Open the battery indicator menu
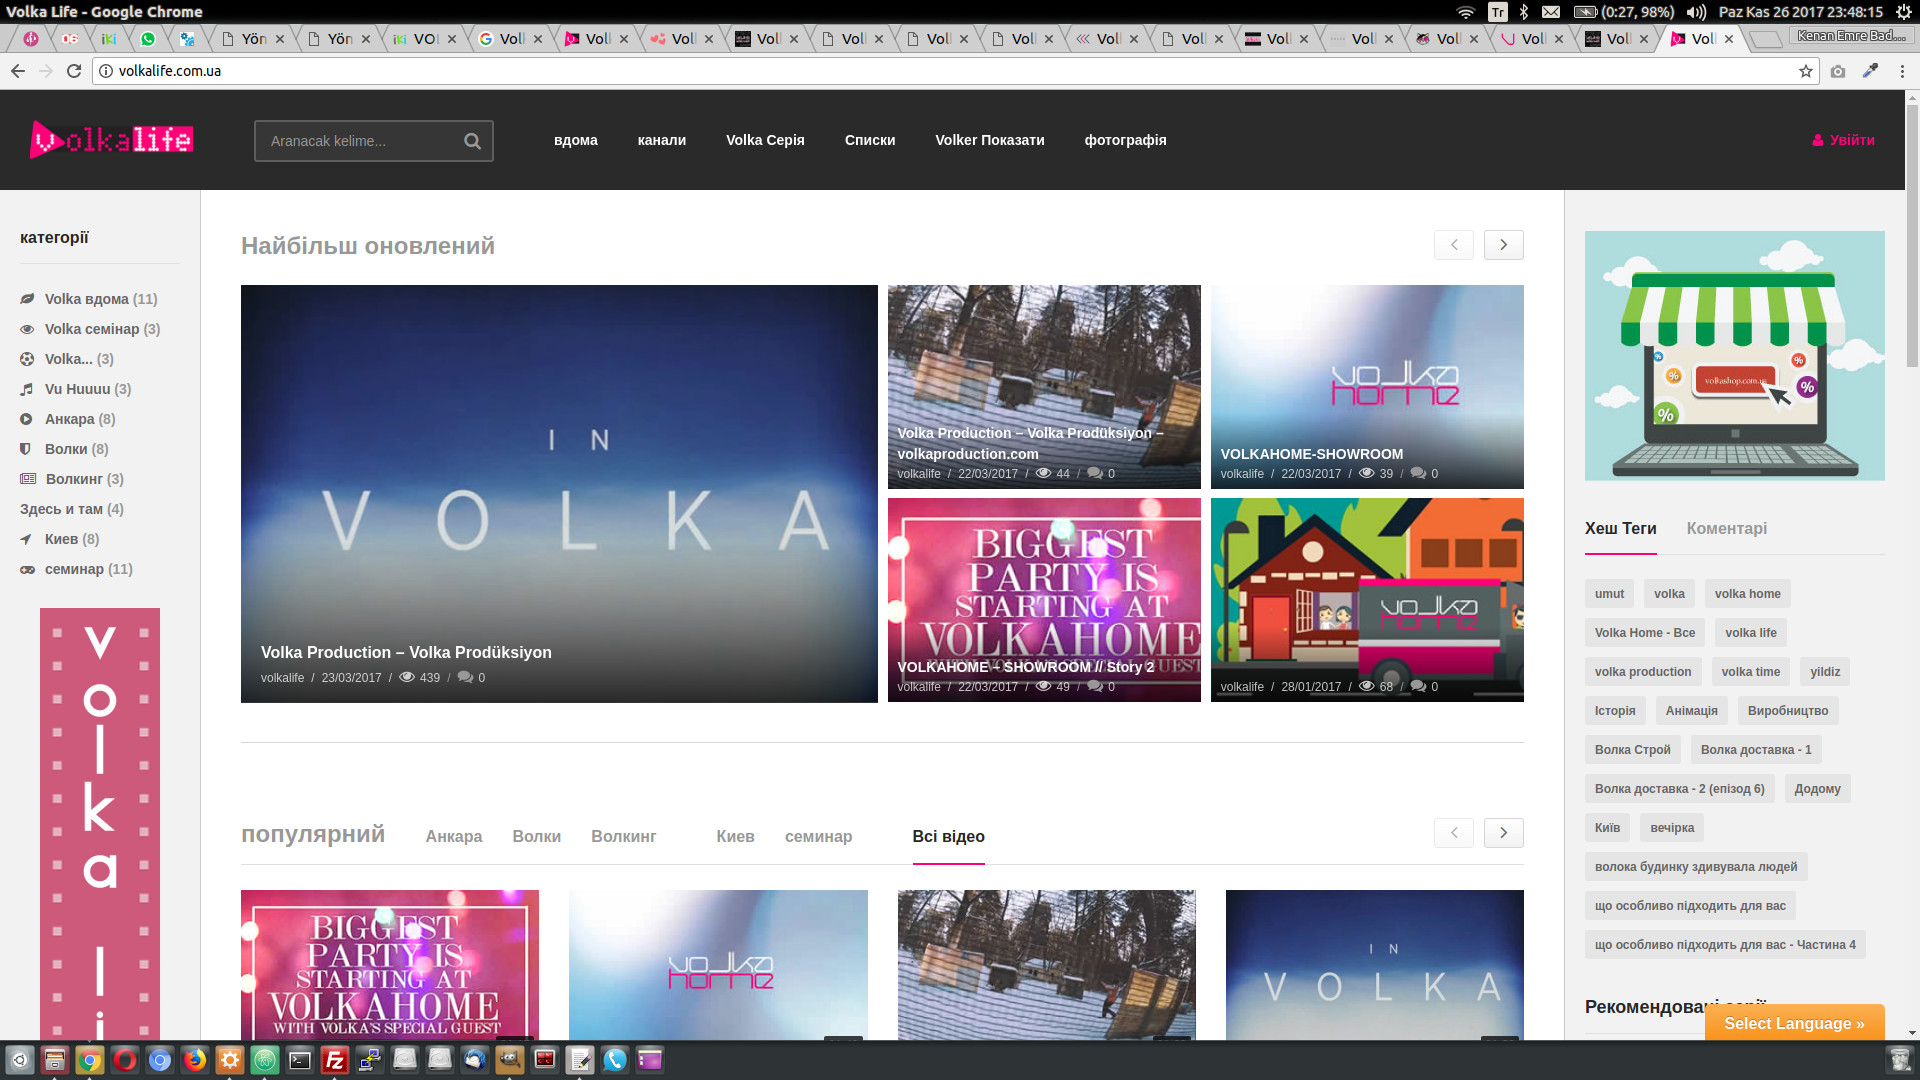1920x1080 pixels. coord(1624,12)
